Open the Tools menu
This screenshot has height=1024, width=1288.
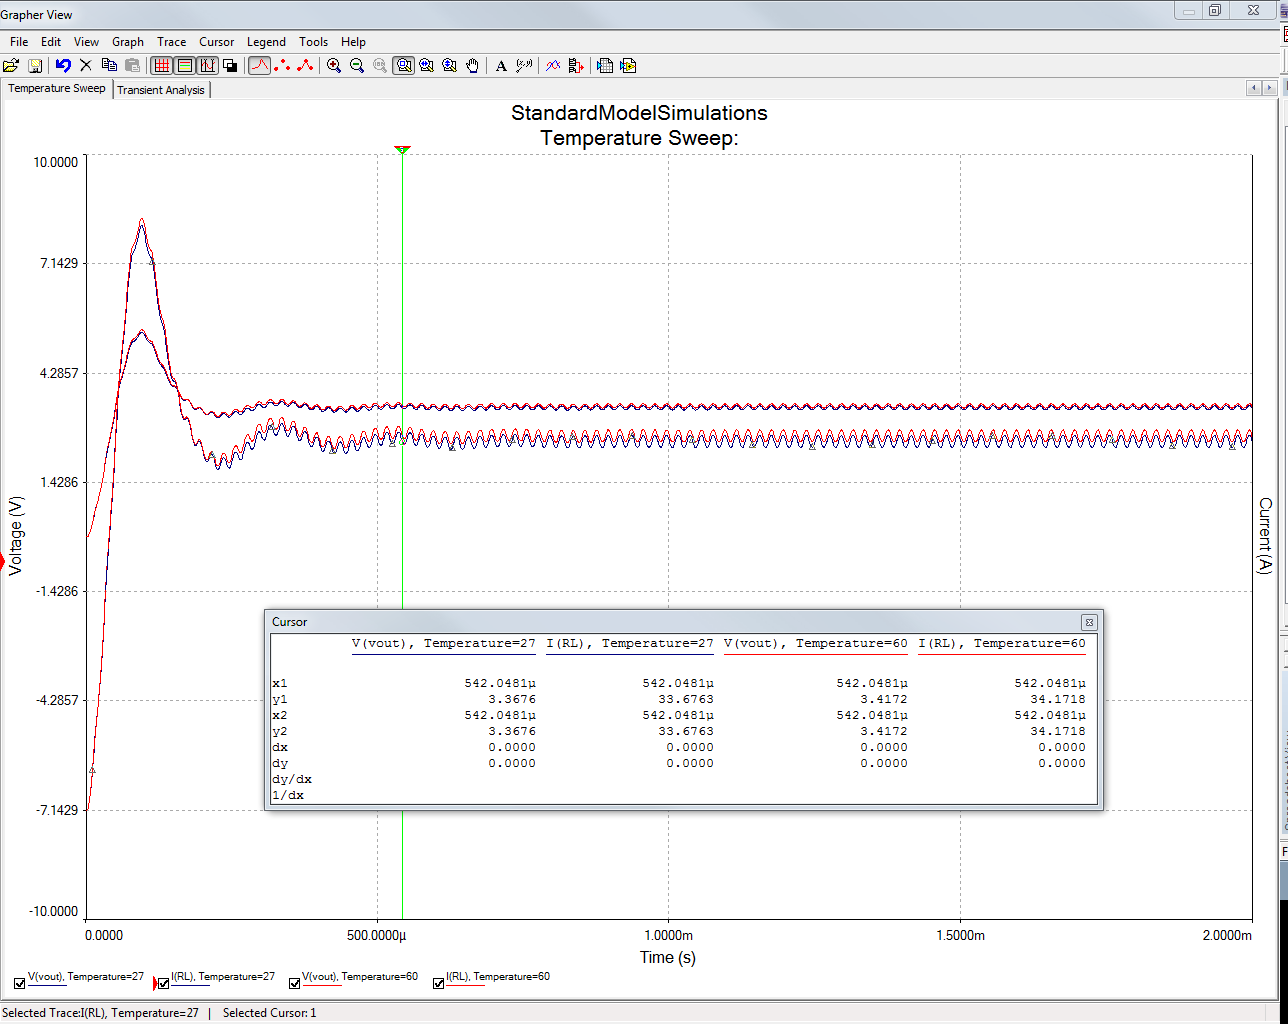314,42
